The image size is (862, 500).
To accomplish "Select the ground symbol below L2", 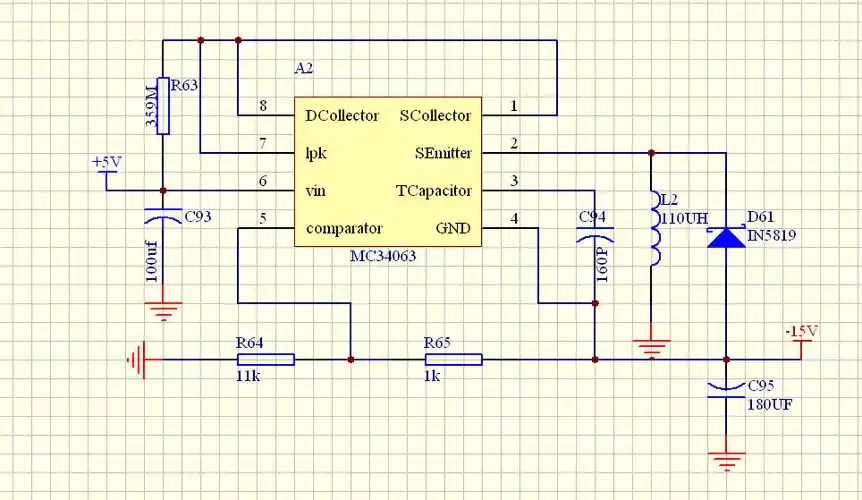I will coord(652,347).
